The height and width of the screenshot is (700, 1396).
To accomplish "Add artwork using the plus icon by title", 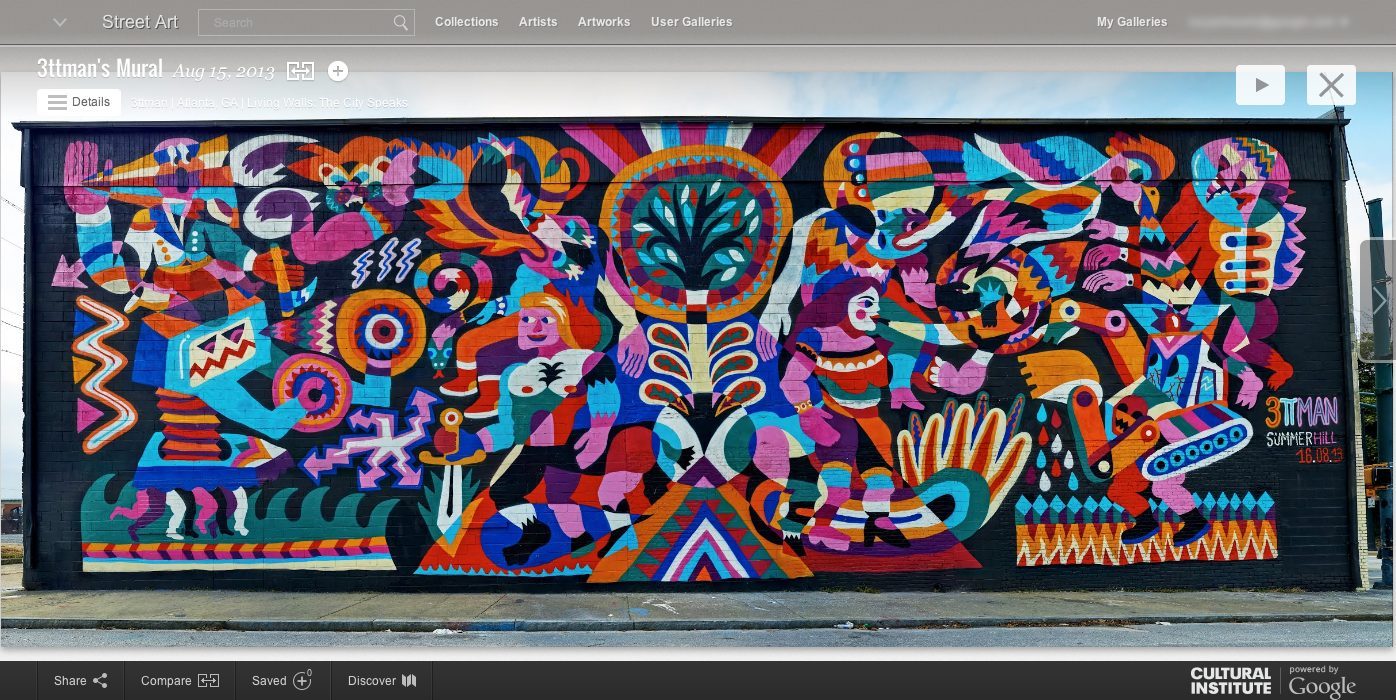I will [338, 71].
